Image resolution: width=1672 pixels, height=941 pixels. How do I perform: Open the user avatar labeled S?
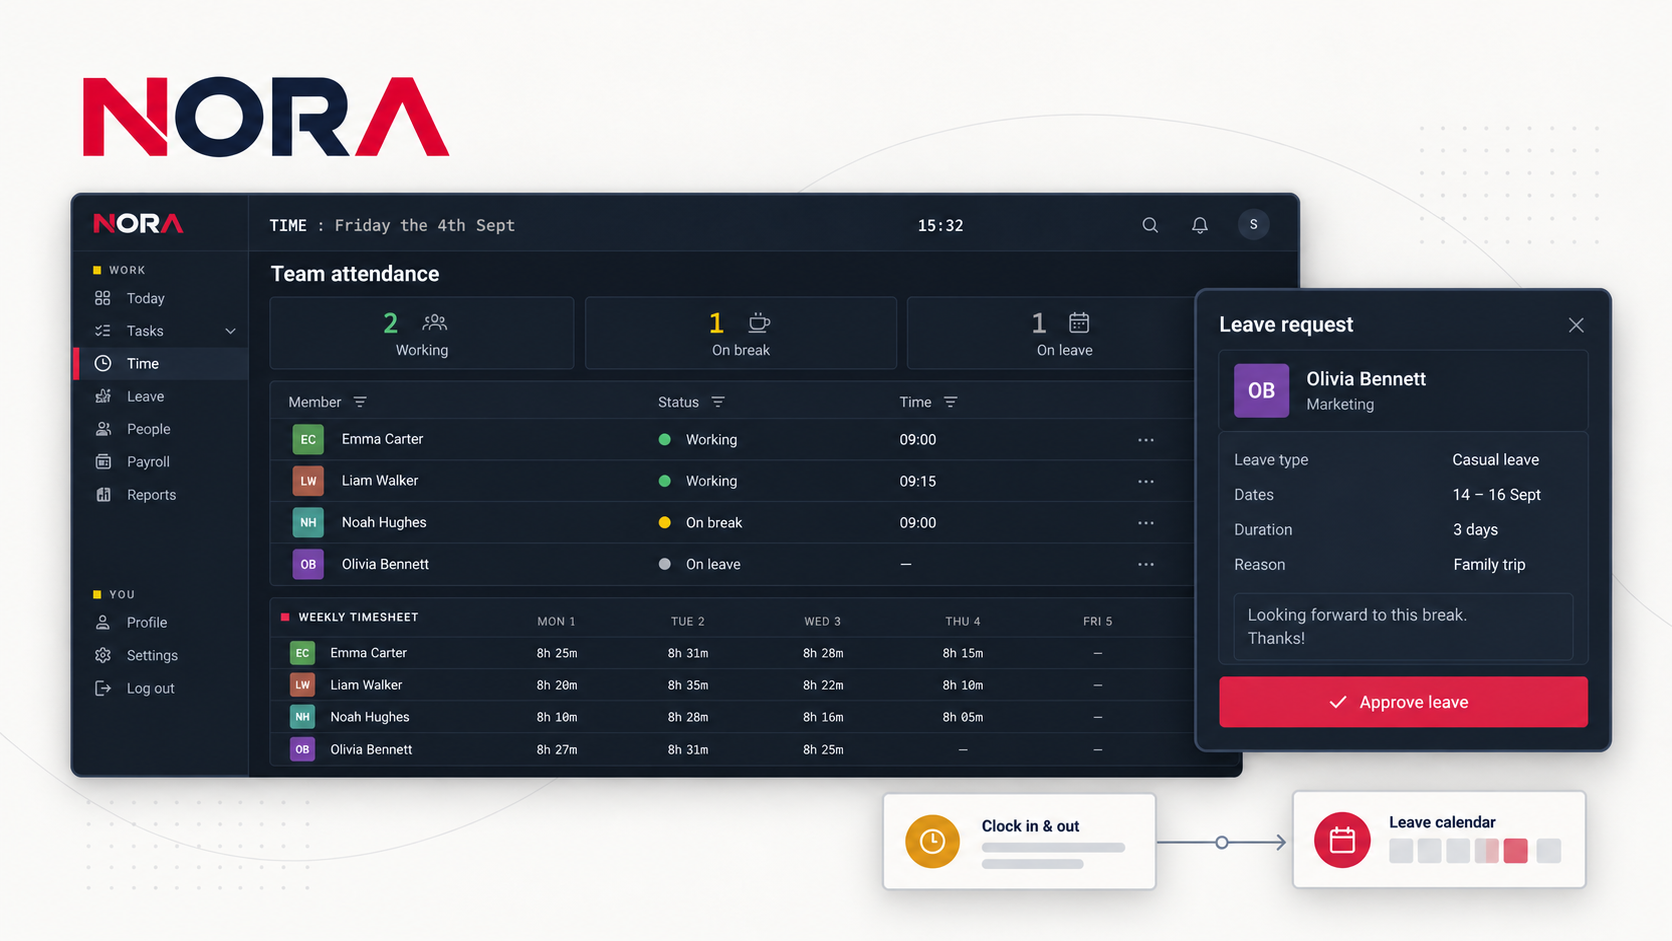[1254, 225]
